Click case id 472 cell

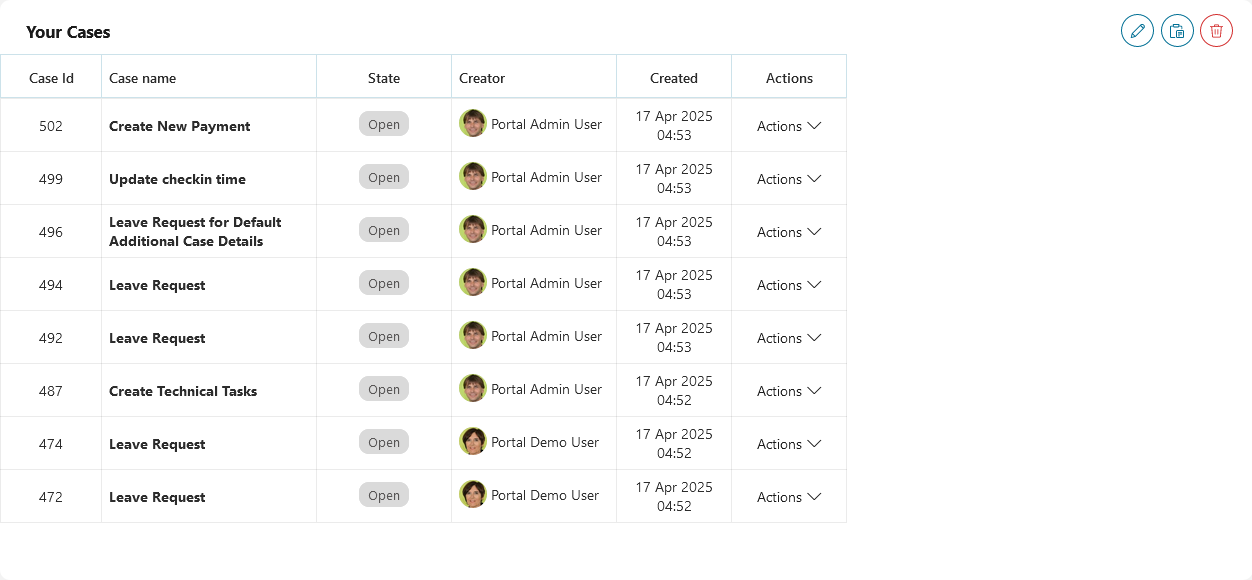(51, 497)
